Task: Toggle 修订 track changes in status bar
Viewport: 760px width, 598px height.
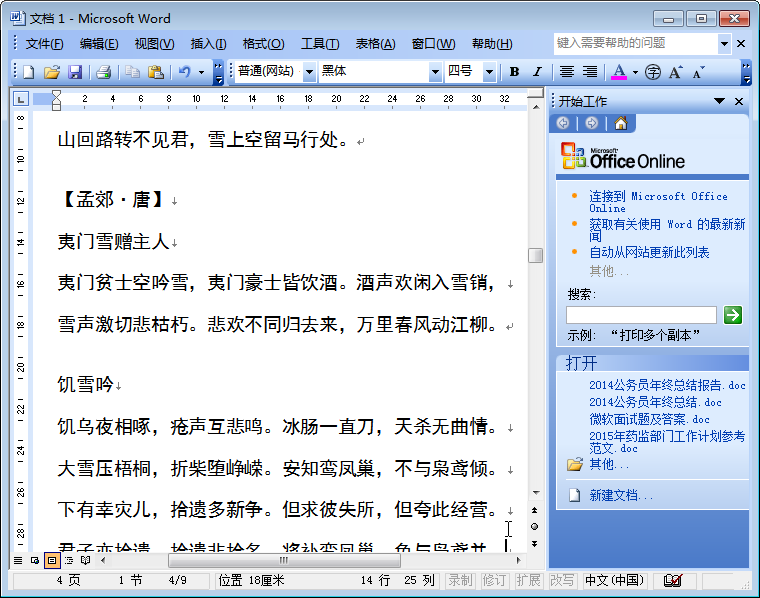Action: pos(494,580)
